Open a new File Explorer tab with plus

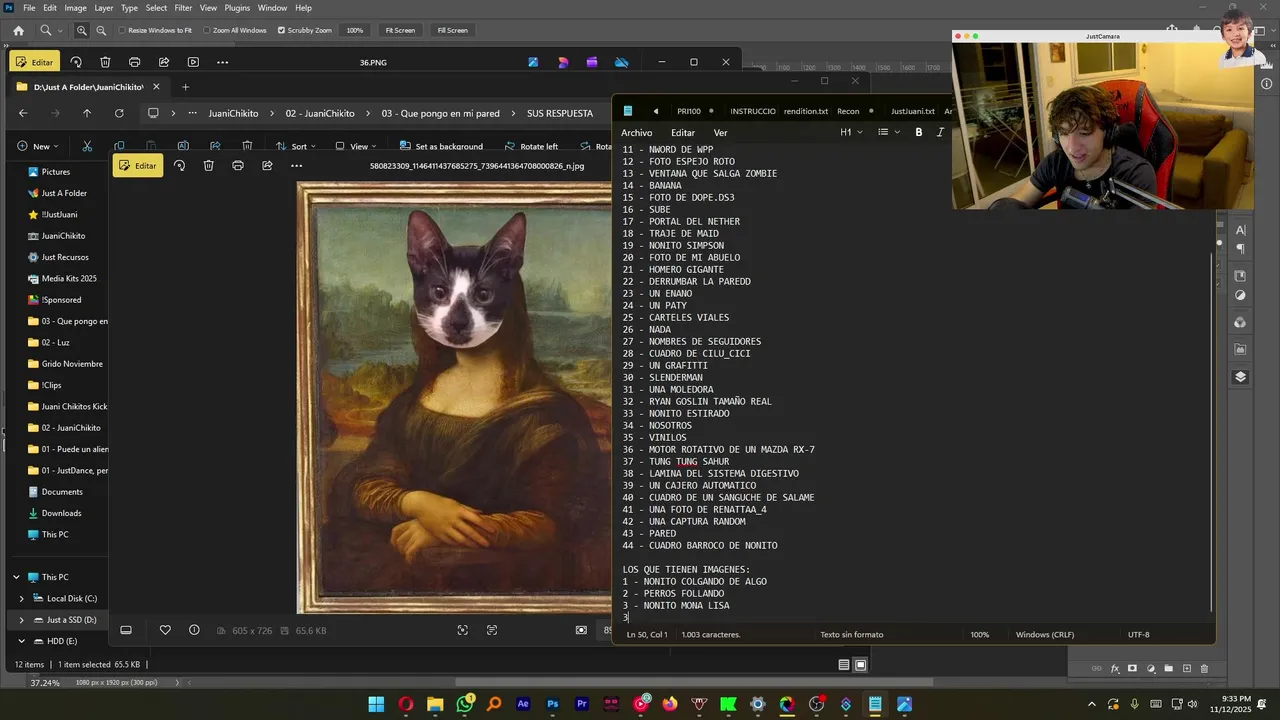(x=185, y=87)
